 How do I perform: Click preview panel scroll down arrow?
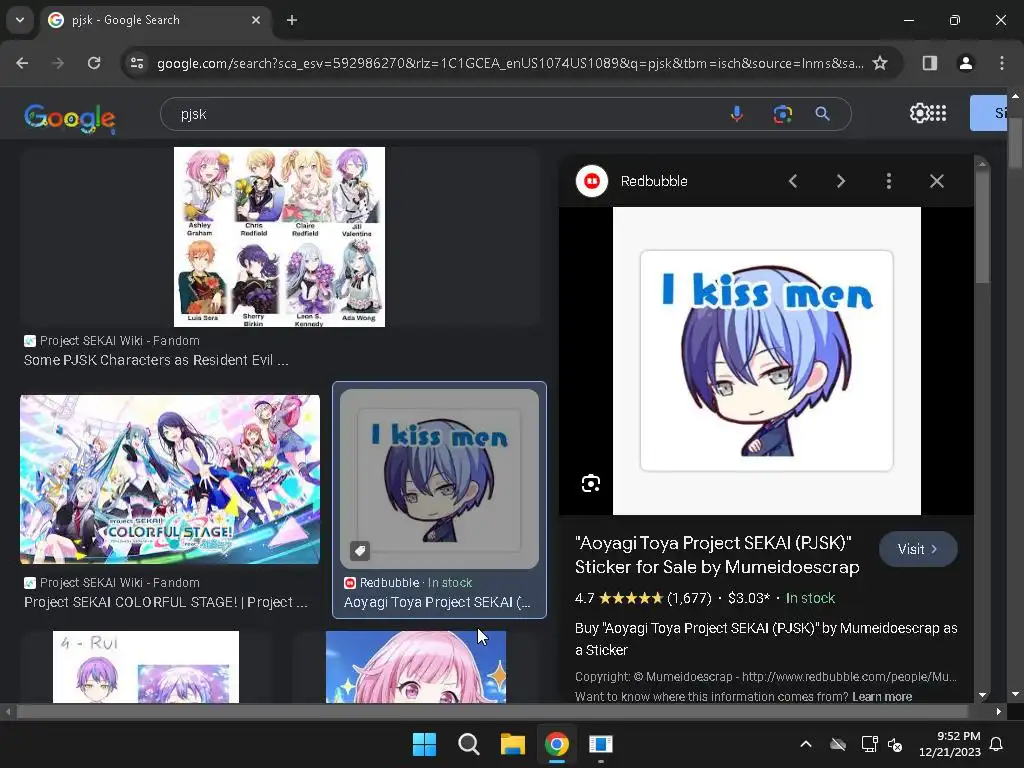click(982, 695)
